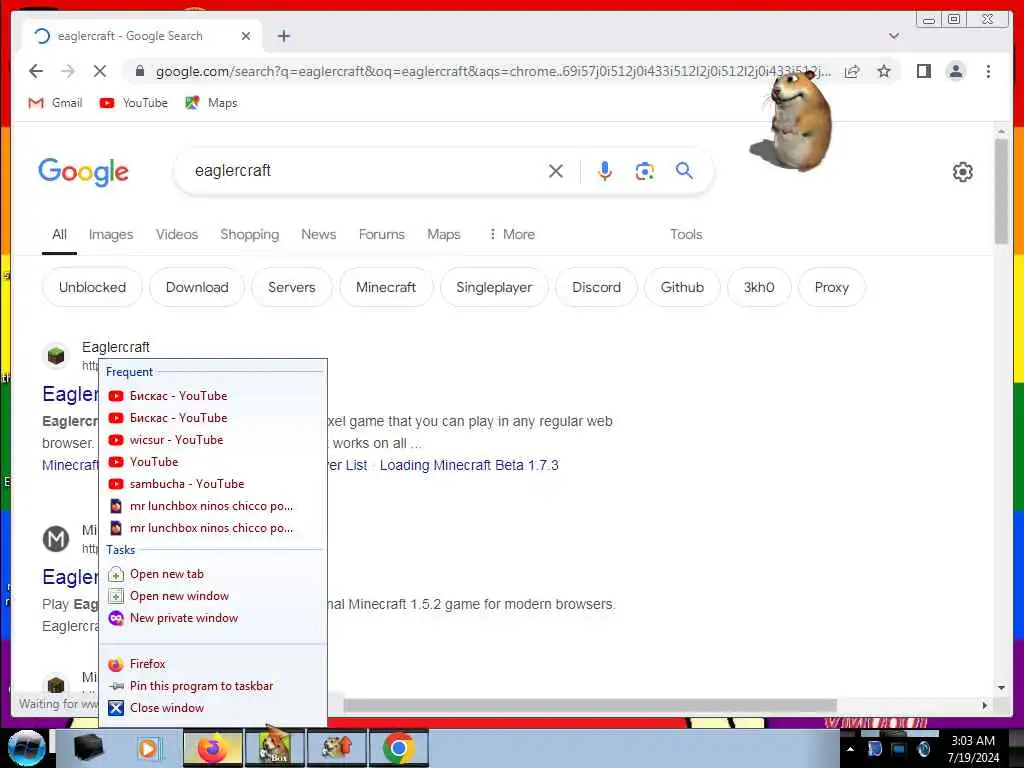Open search Tools options
This screenshot has height=768, width=1024.
686,234
